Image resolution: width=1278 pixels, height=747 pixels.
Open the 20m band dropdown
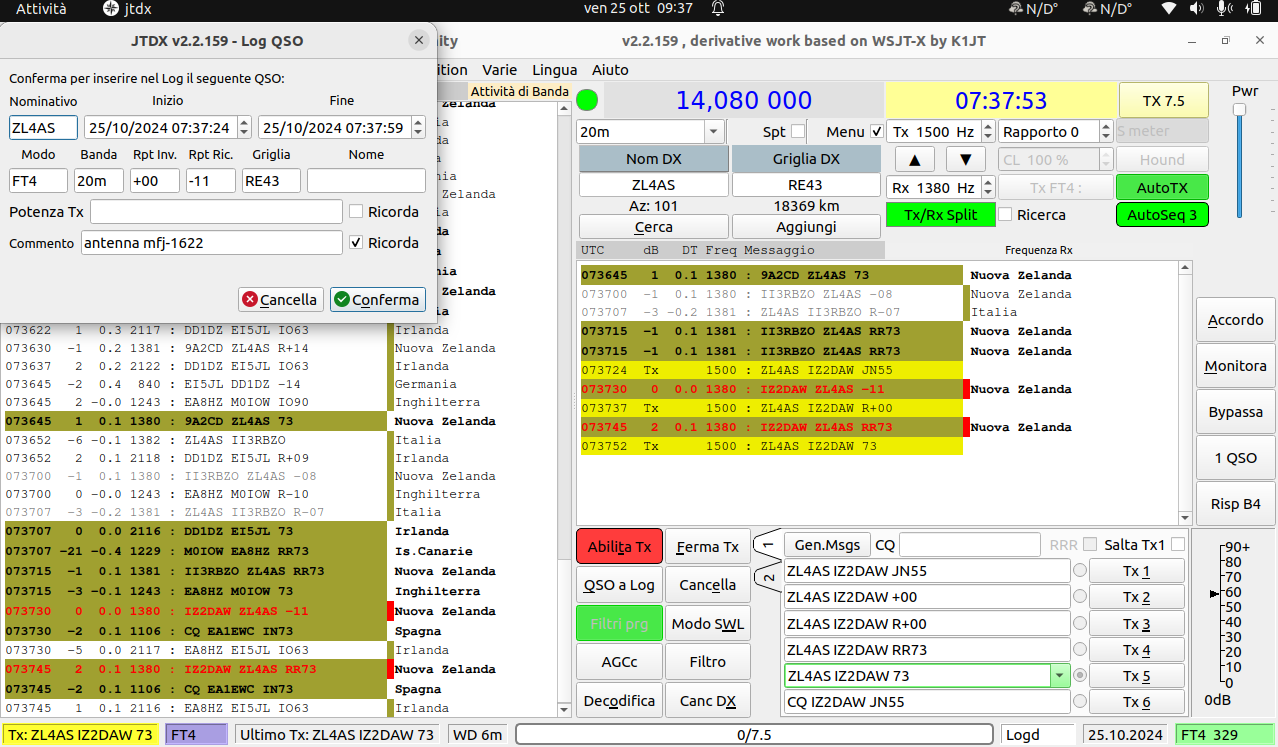tap(650, 132)
